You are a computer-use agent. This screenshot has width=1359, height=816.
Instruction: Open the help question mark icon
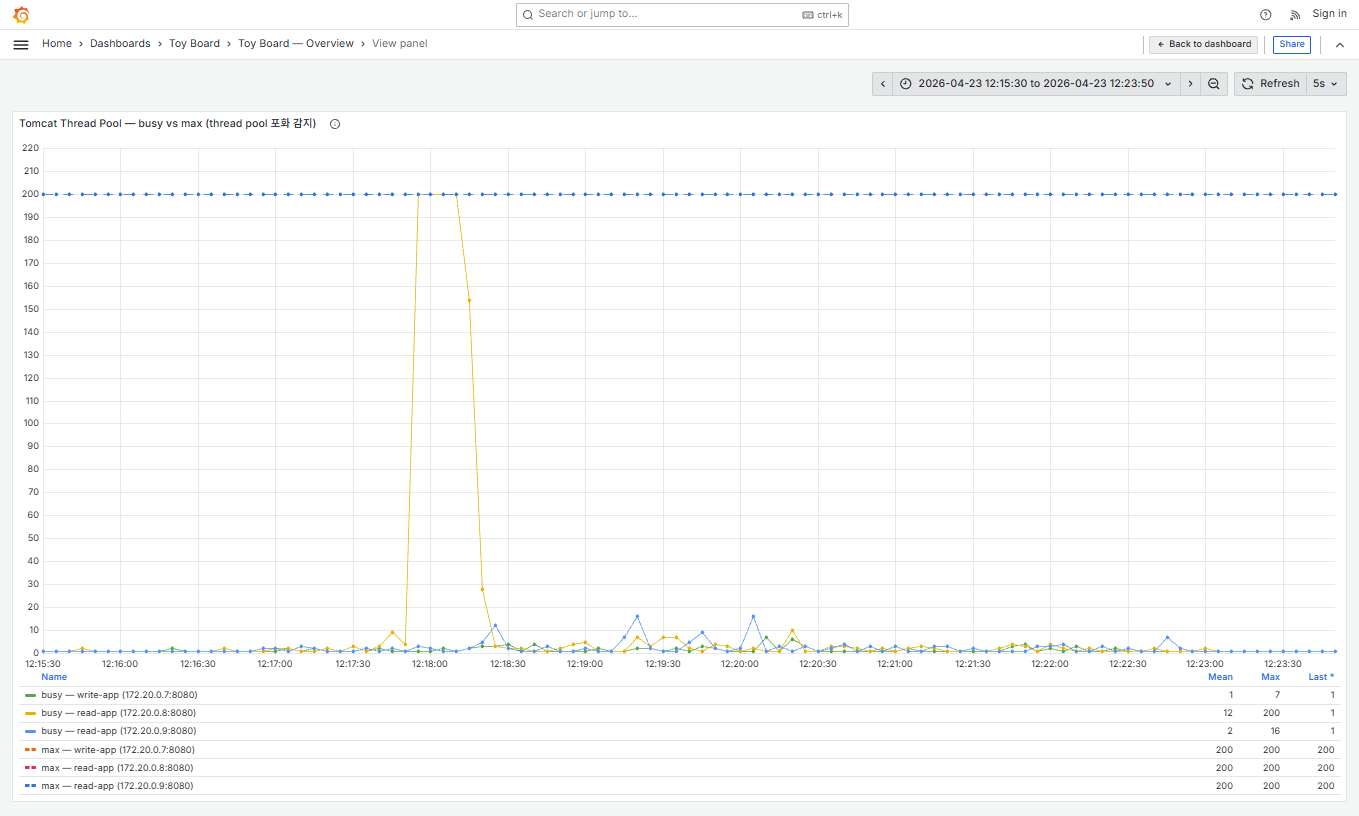(x=1266, y=15)
